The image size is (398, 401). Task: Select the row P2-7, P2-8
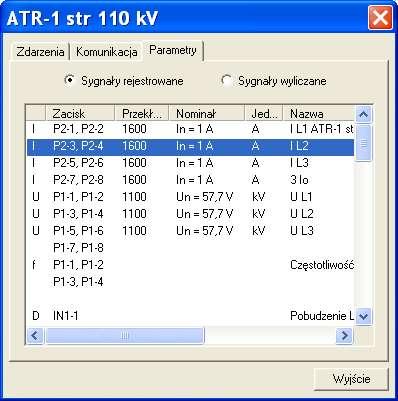click(190, 180)
